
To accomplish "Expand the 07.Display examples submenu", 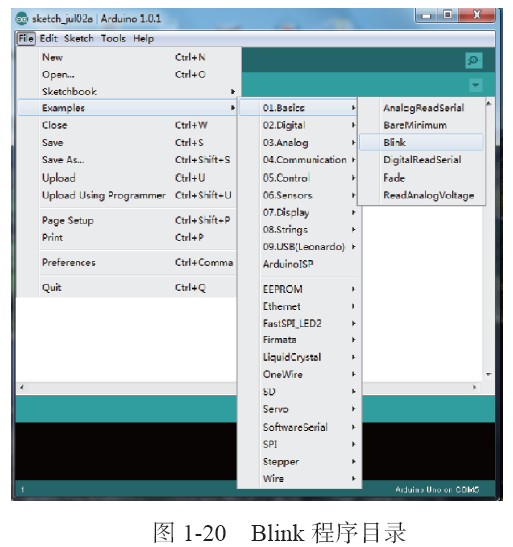I will (x=299, y=212).
